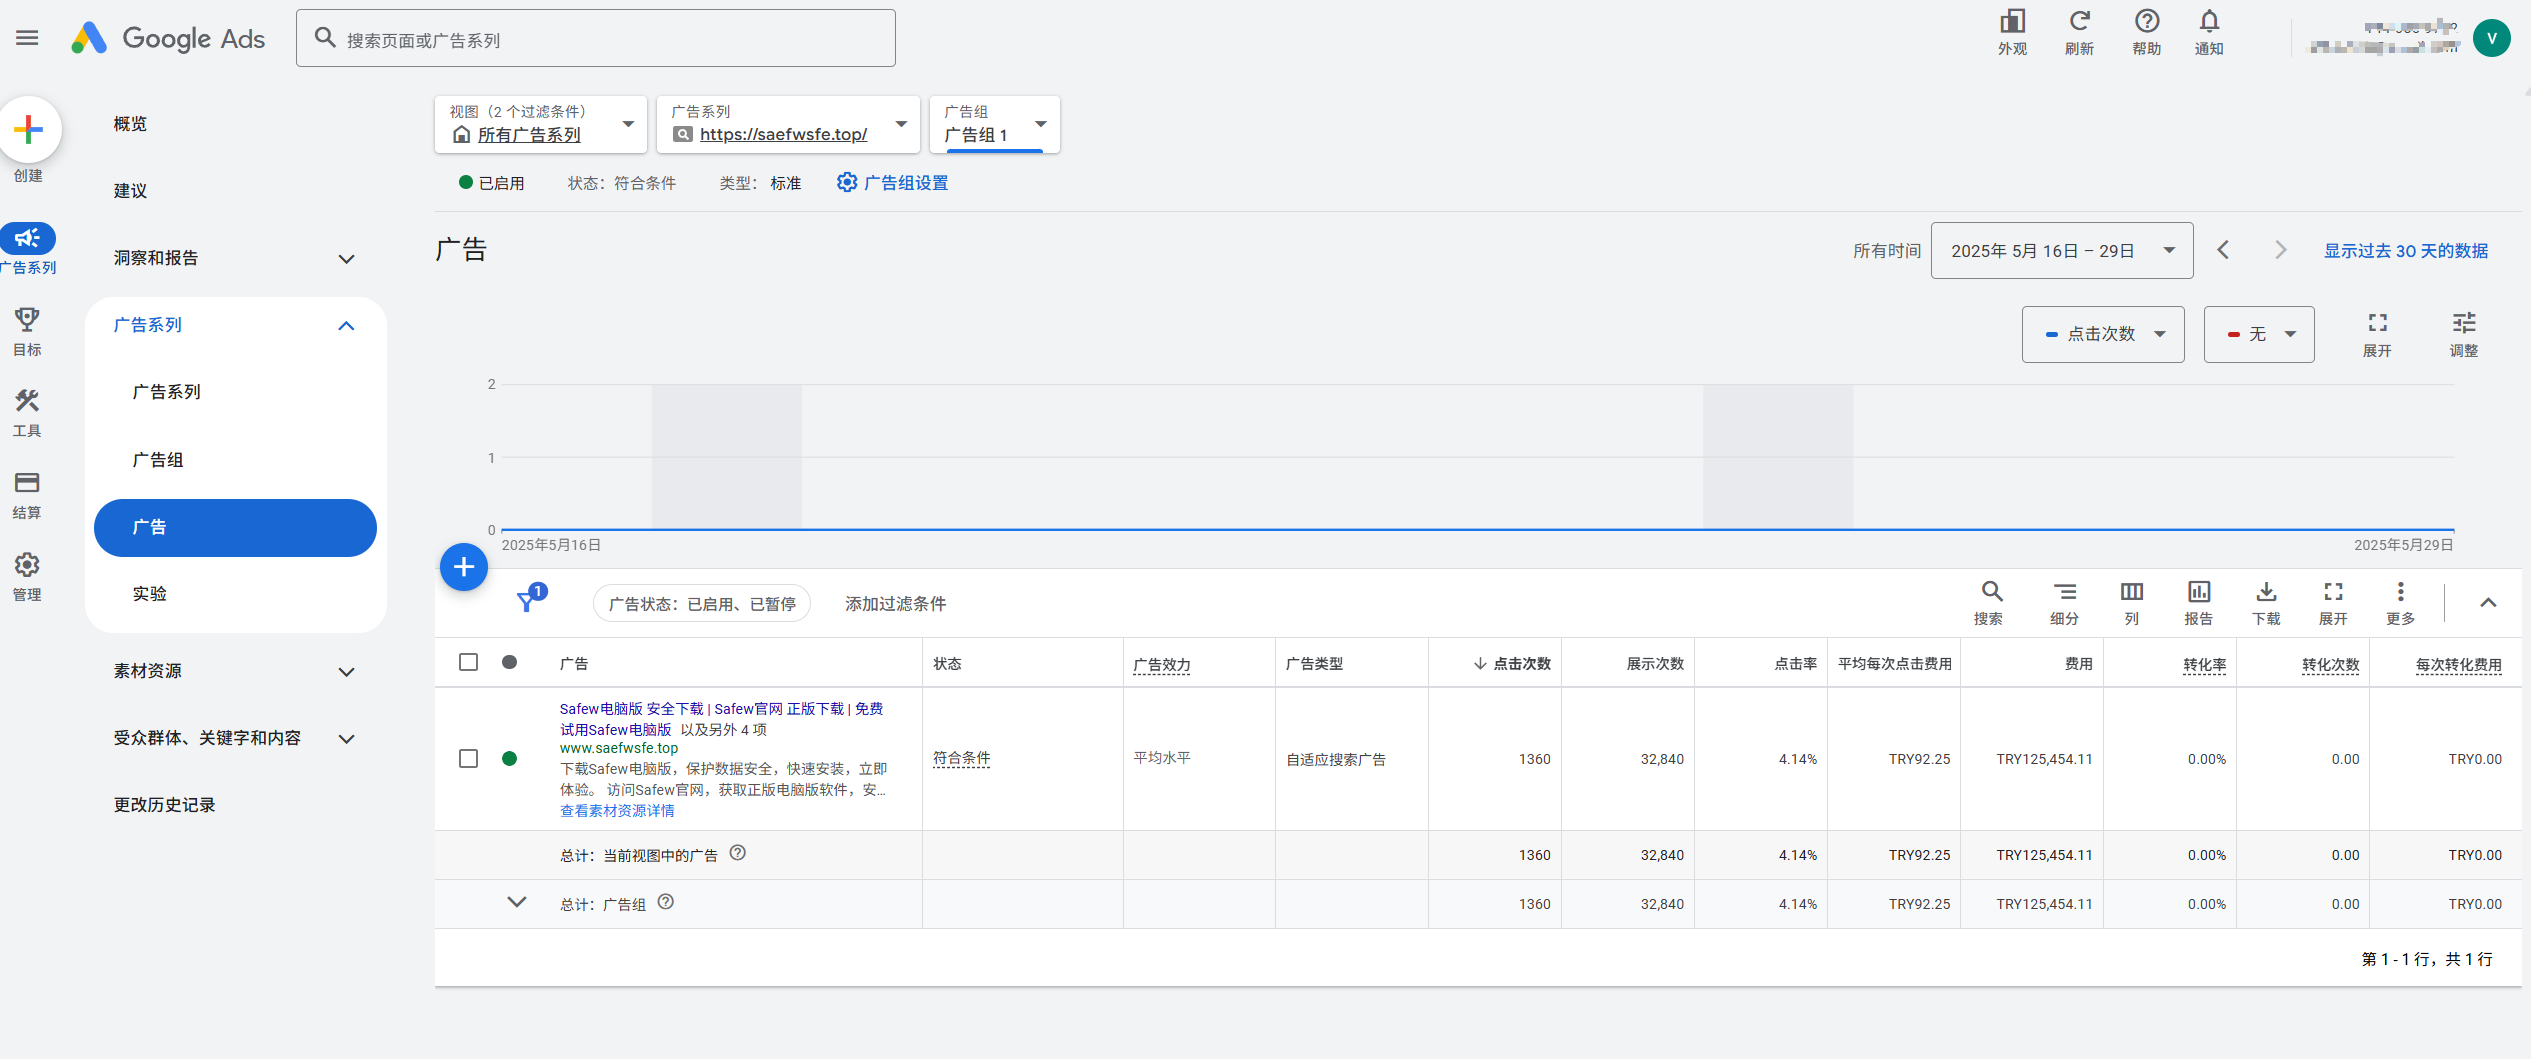Open 广告组设置 link

[892, 182]
